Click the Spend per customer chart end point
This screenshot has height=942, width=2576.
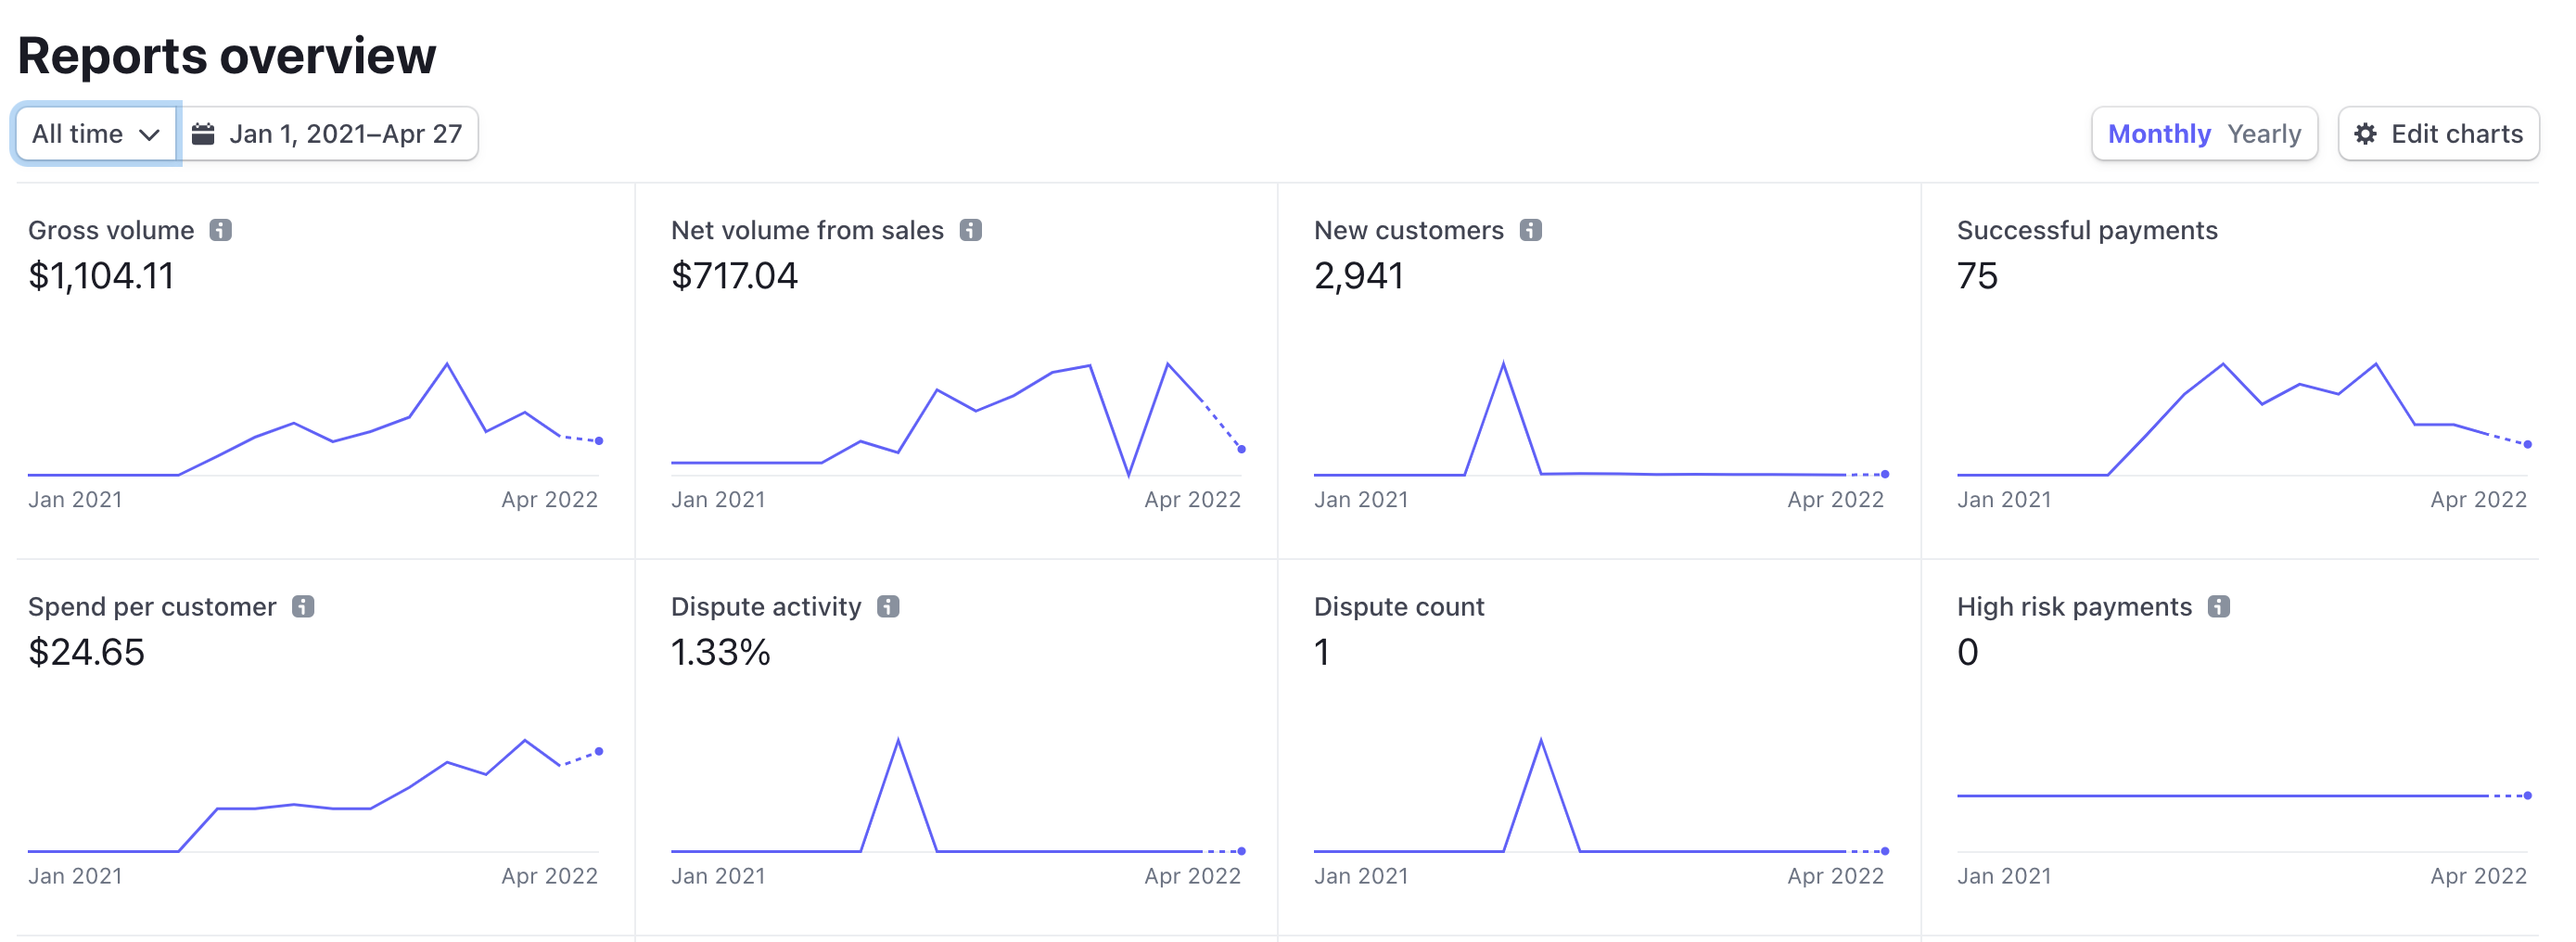click(x=599, y=751)
